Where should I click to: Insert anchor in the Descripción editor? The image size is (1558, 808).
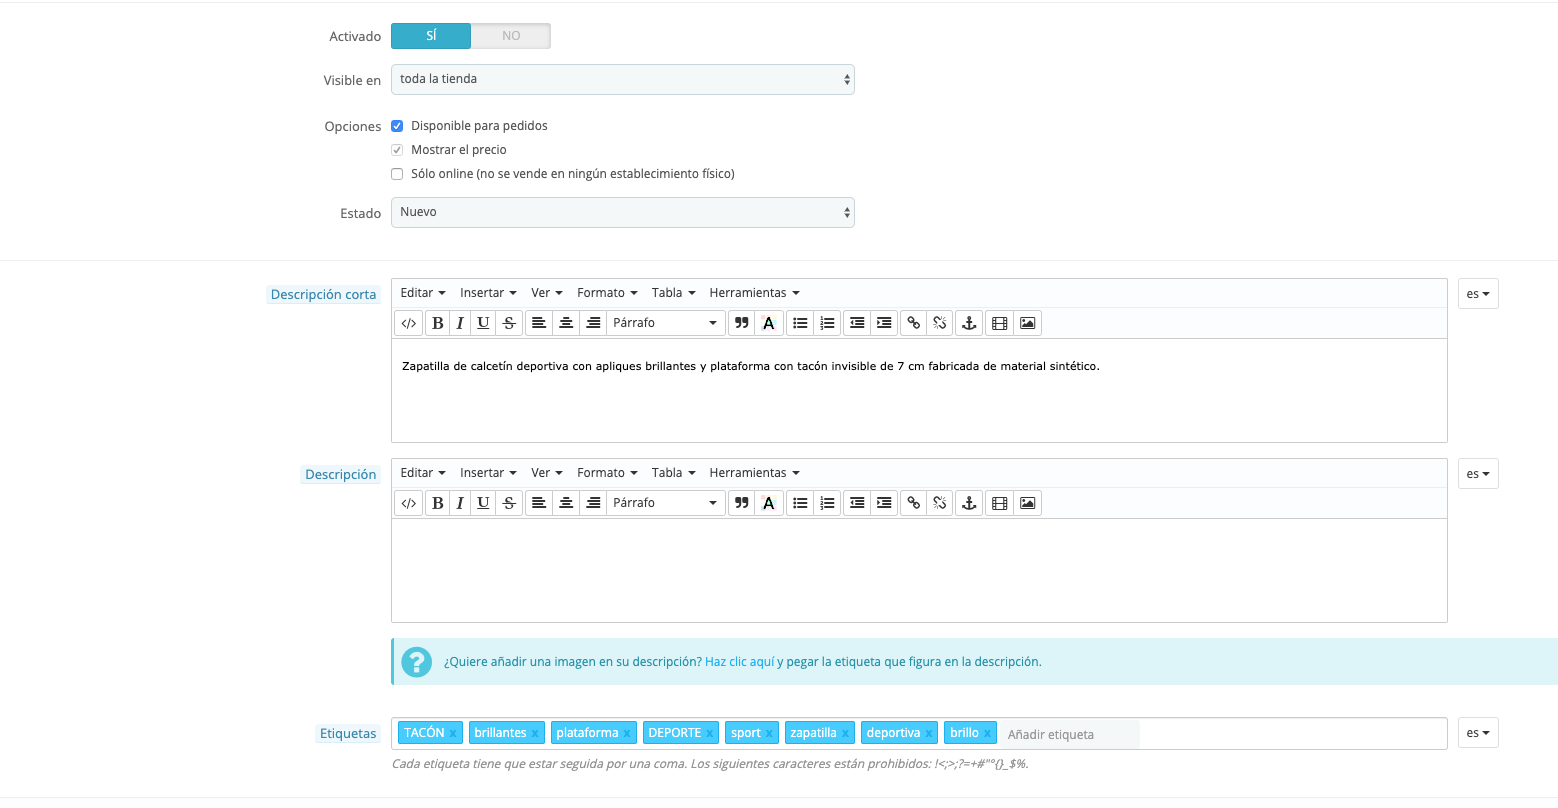pos(968,503)
